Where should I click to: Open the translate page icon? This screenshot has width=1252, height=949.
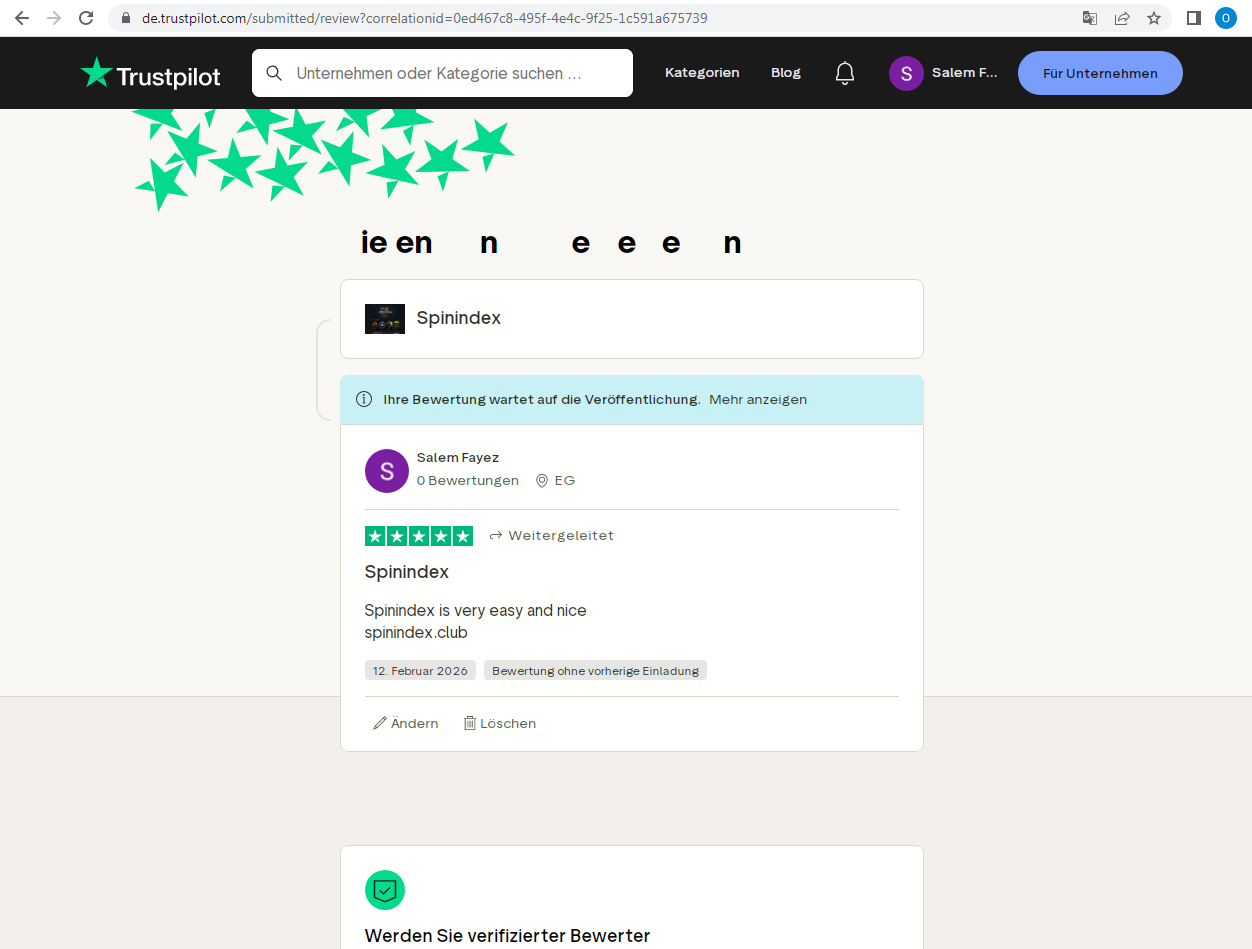click(x=1090, y=18)
